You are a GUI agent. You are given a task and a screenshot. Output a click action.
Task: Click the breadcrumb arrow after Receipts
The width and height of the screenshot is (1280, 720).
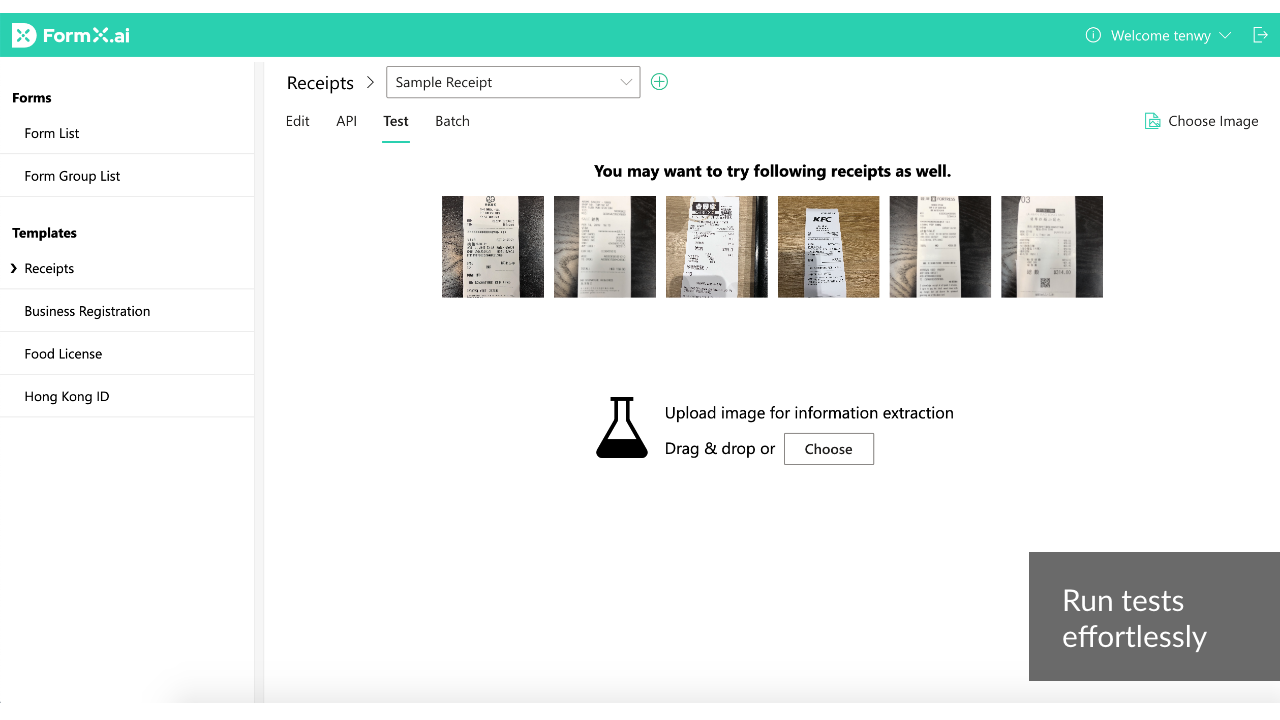pos(370,83)
